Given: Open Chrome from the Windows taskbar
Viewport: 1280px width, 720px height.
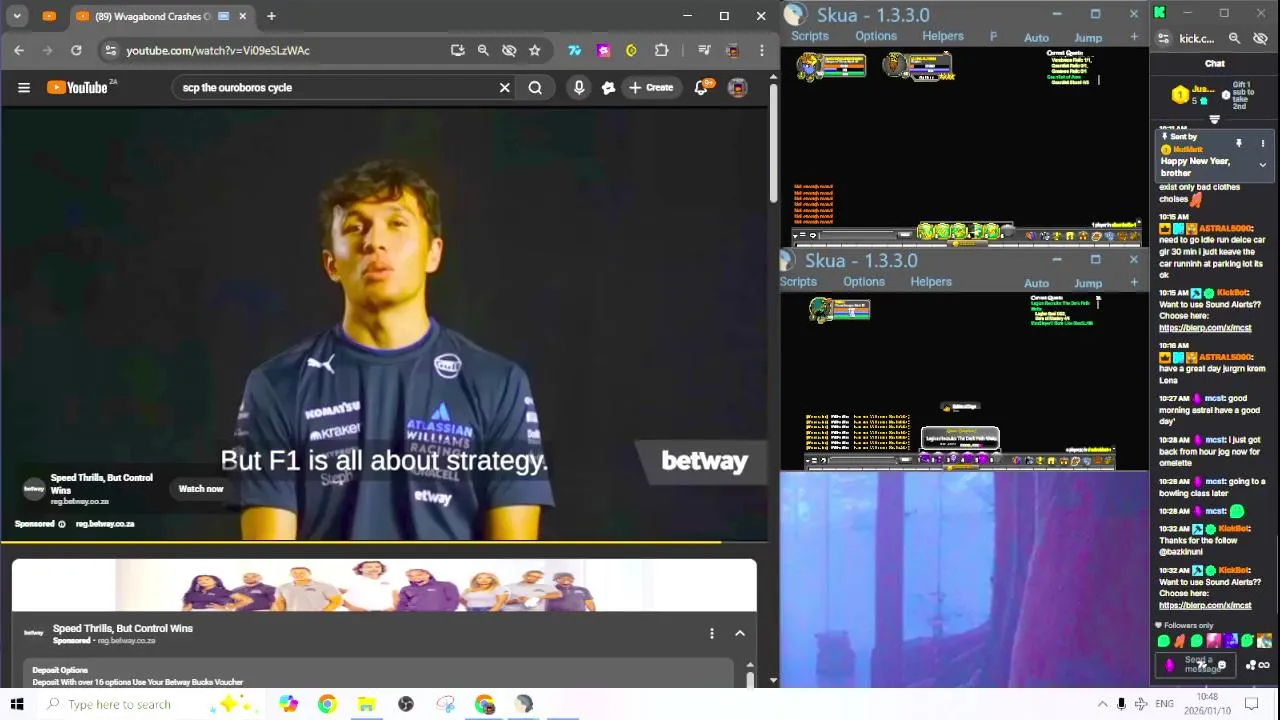Looking at the screenshot, I should [327, 704].
